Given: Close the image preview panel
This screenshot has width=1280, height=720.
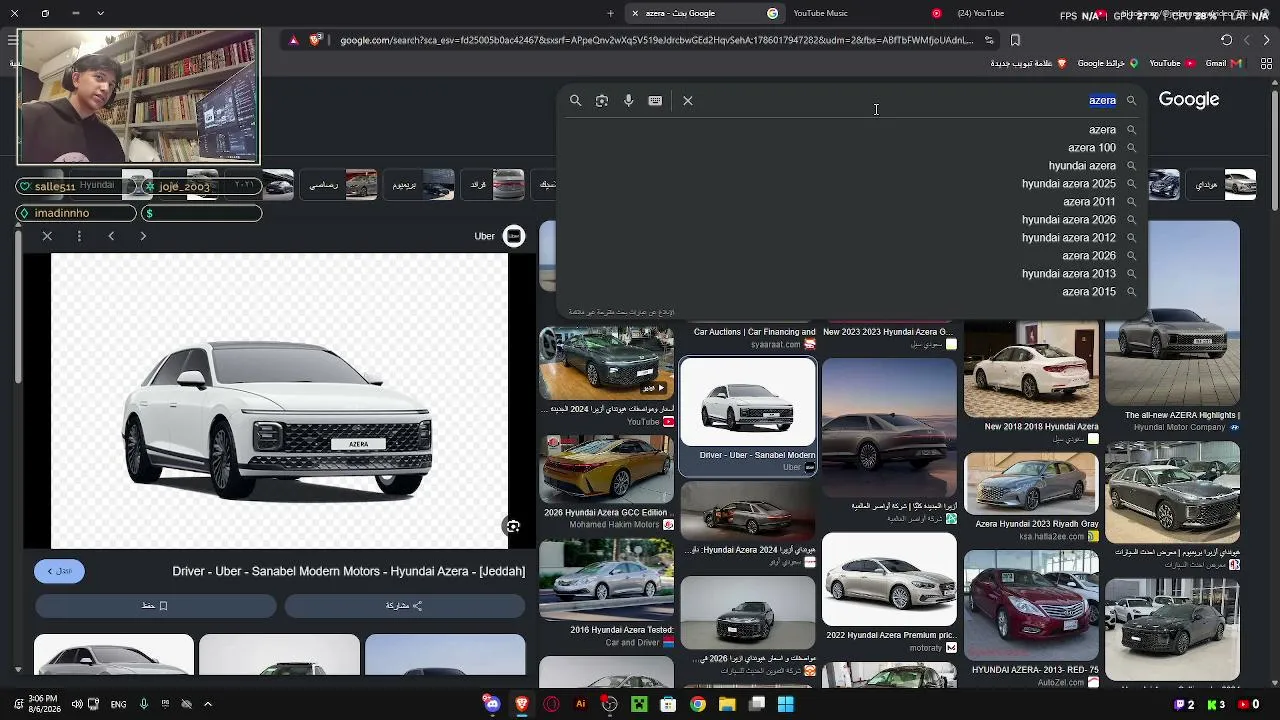Looking at the screenshot, I should [47, 236].
